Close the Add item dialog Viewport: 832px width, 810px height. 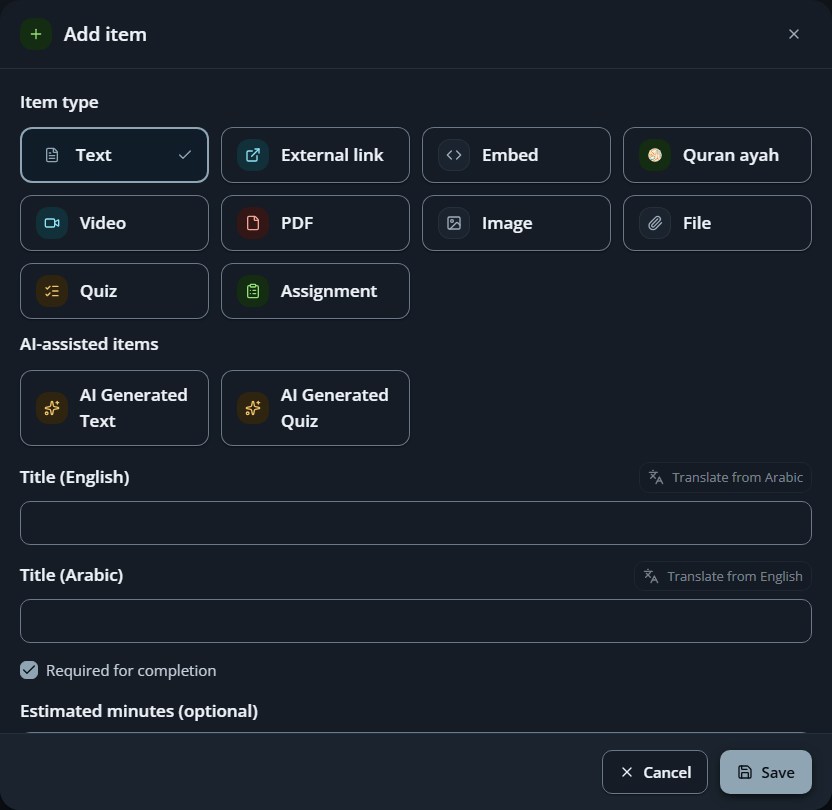tap(794, 34)
